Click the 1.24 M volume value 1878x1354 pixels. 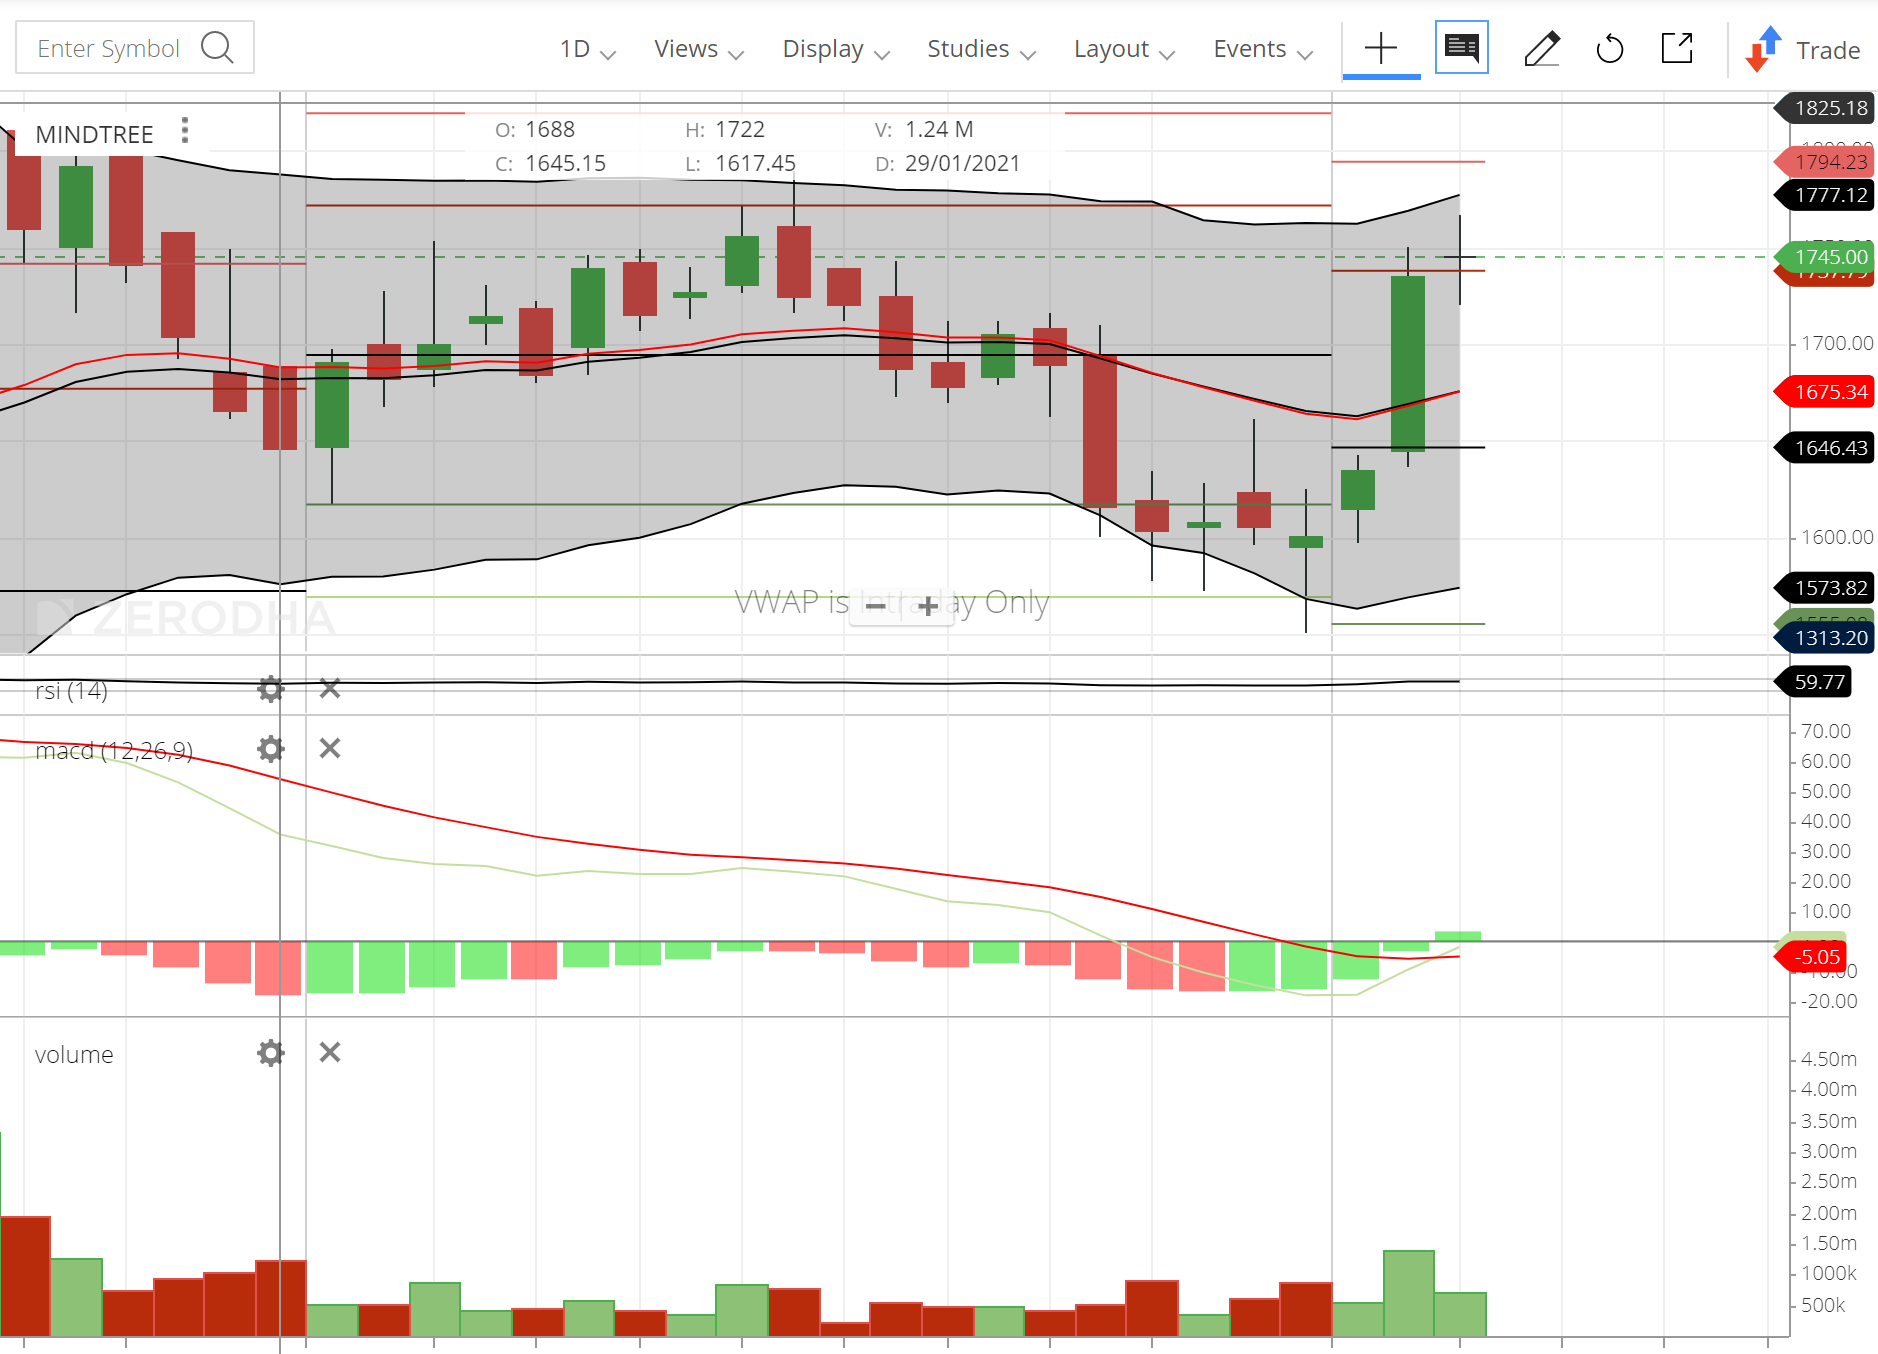point(939,129)
